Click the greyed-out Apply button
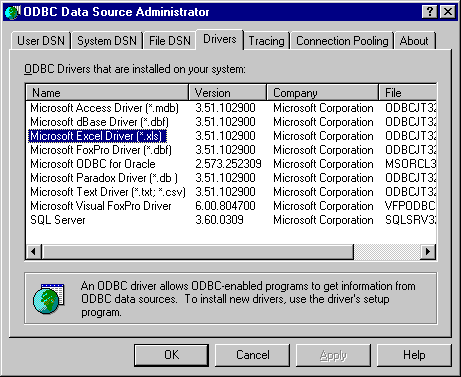This screenshot has height=377, width=461. (x=333, y=355)
